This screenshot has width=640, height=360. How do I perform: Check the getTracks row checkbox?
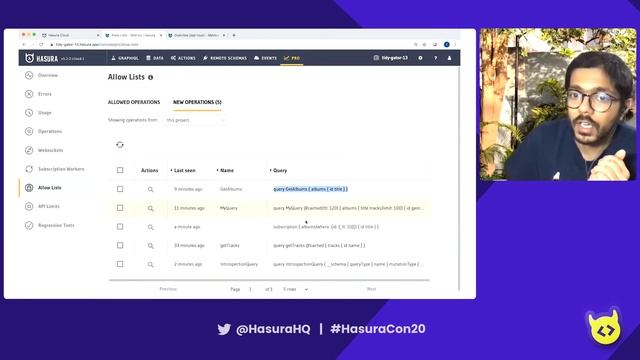coord(120,245)
